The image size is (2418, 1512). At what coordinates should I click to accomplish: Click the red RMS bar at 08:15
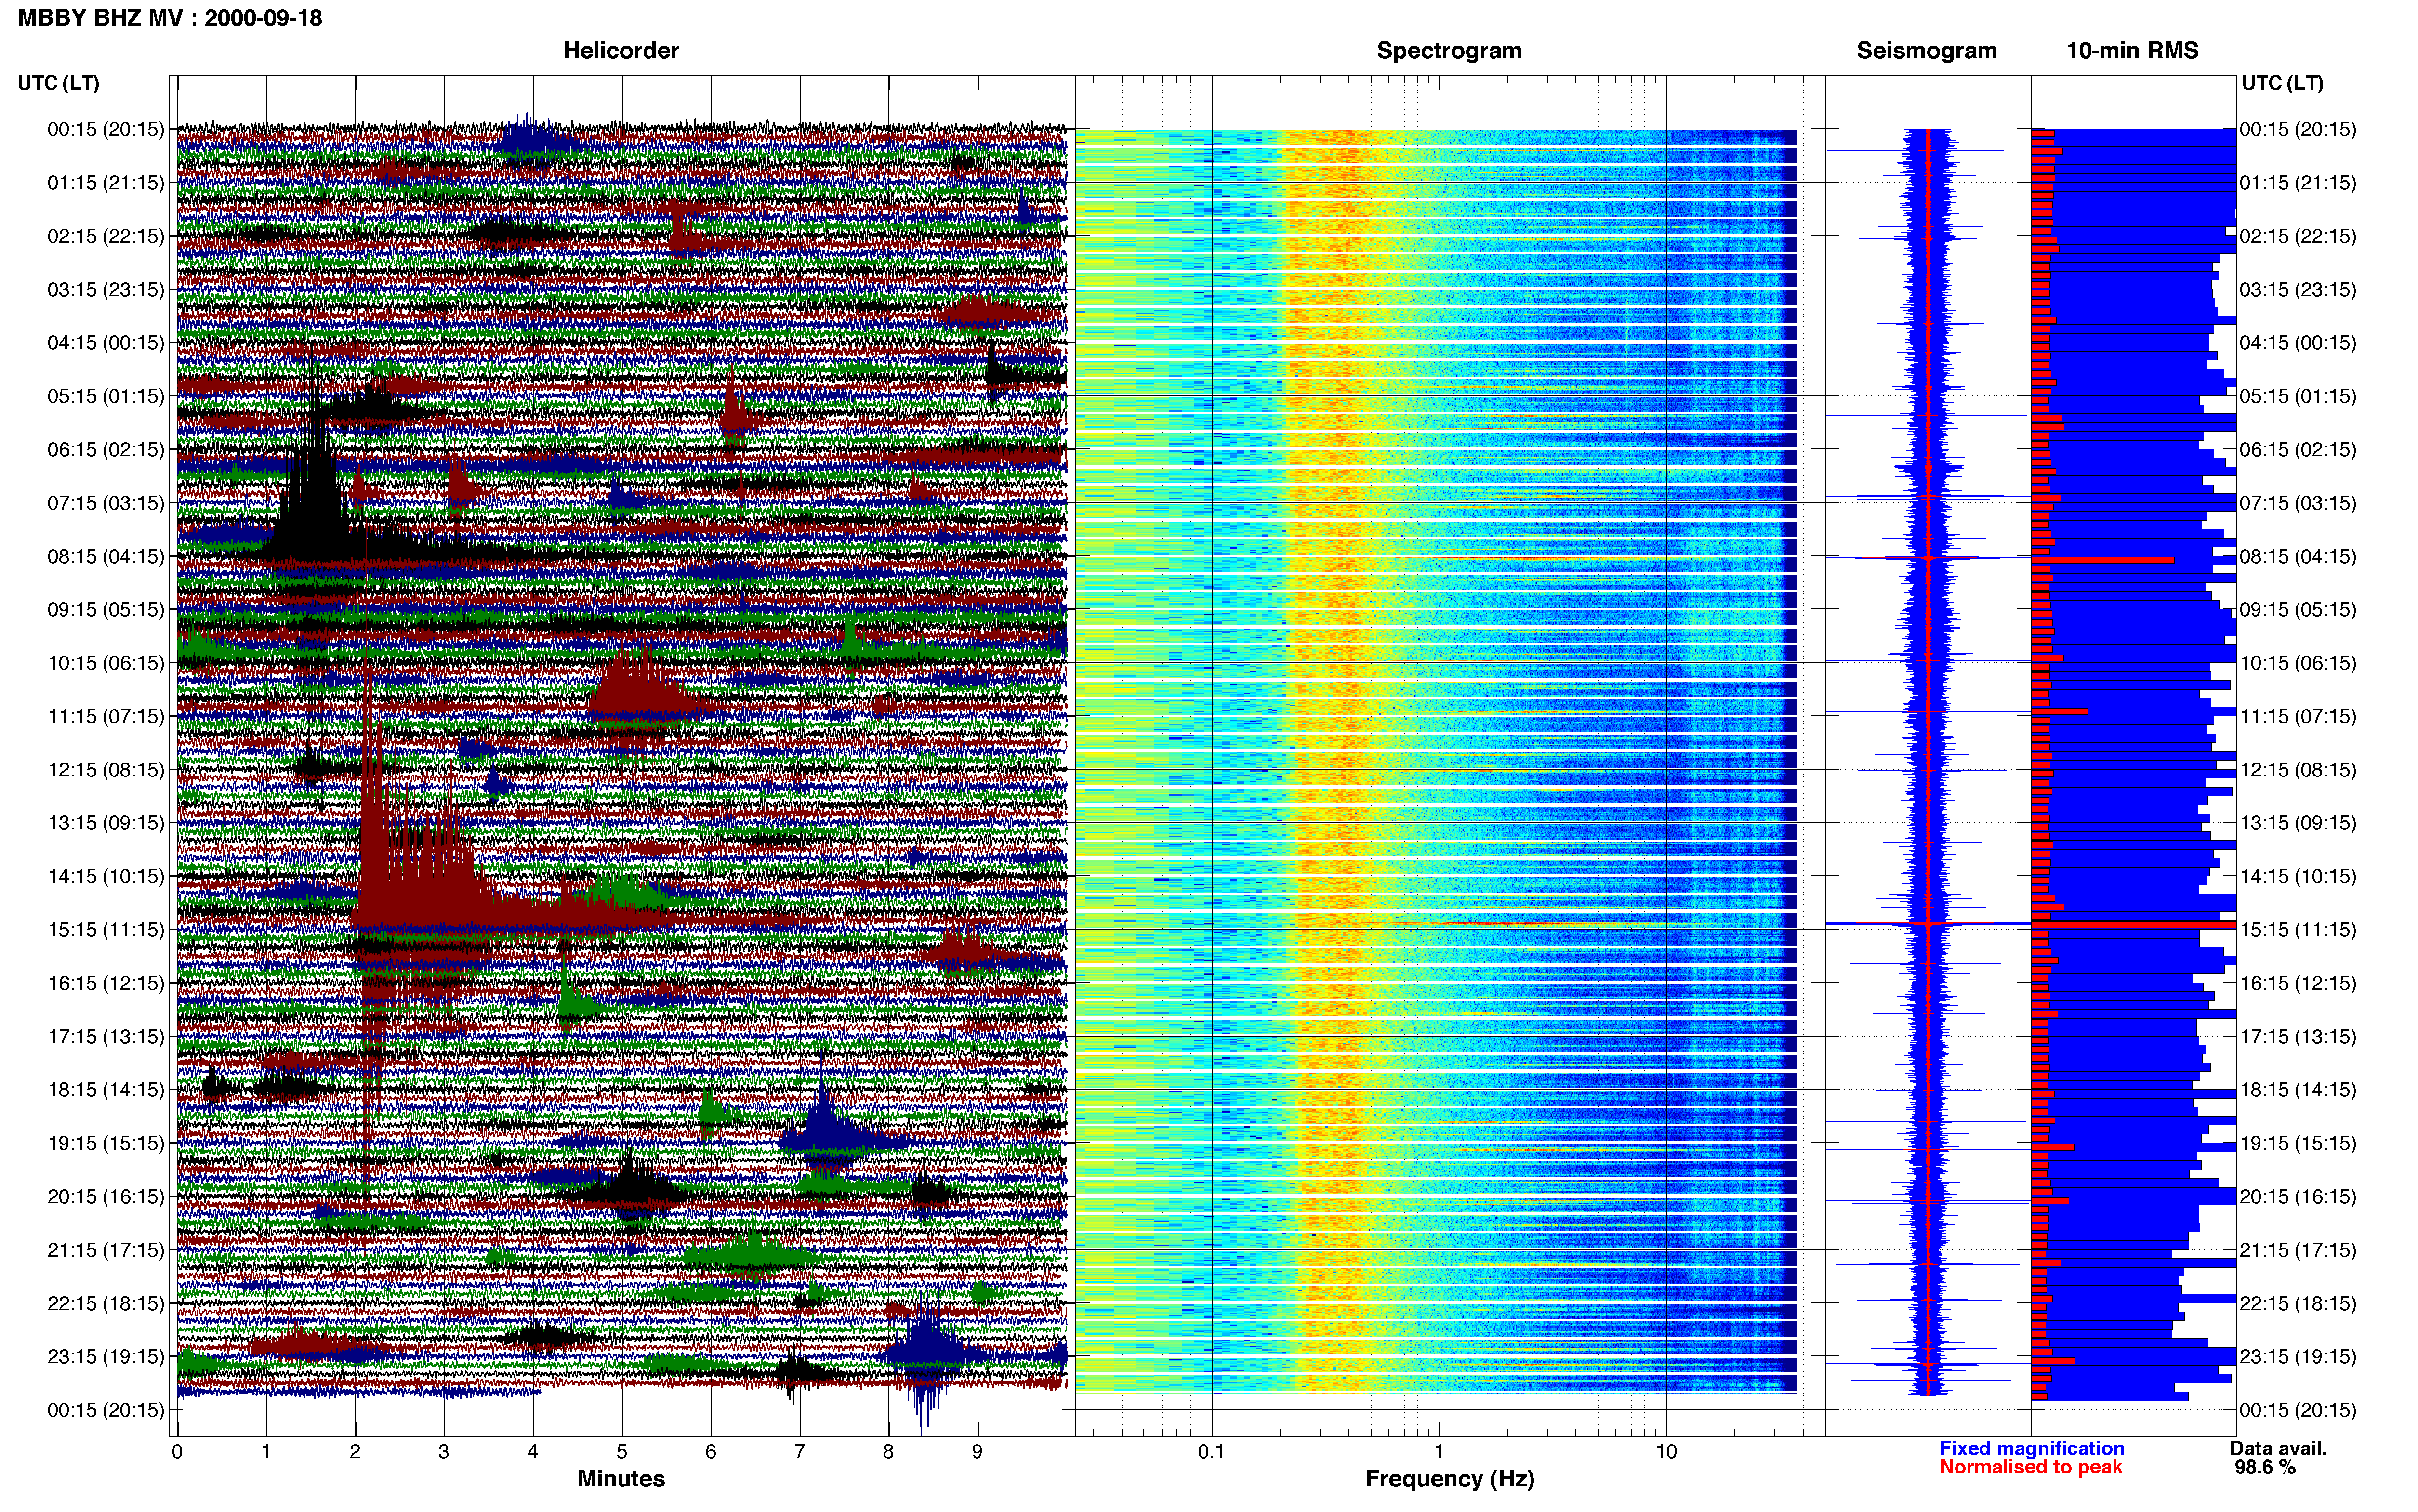[2102, 560]
